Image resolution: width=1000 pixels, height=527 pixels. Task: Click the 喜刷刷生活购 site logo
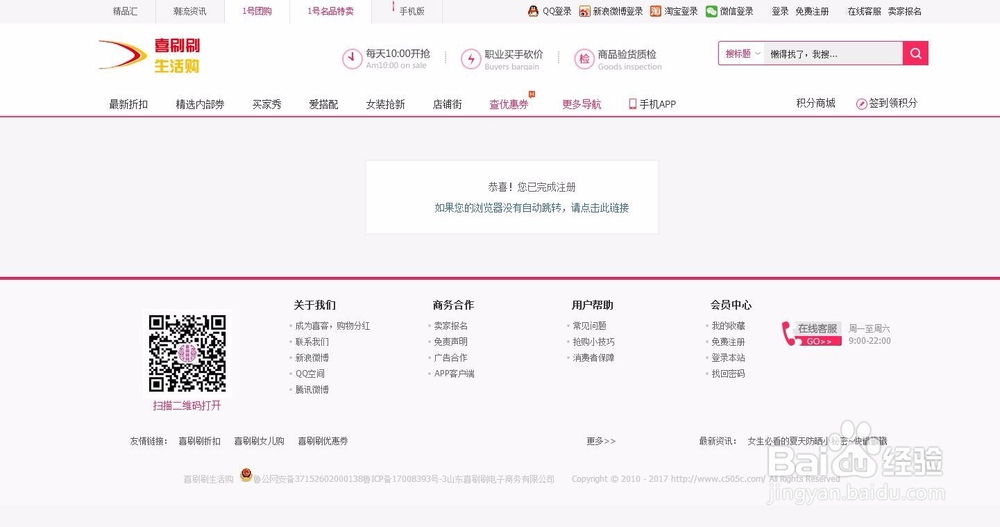click(150, 56)
